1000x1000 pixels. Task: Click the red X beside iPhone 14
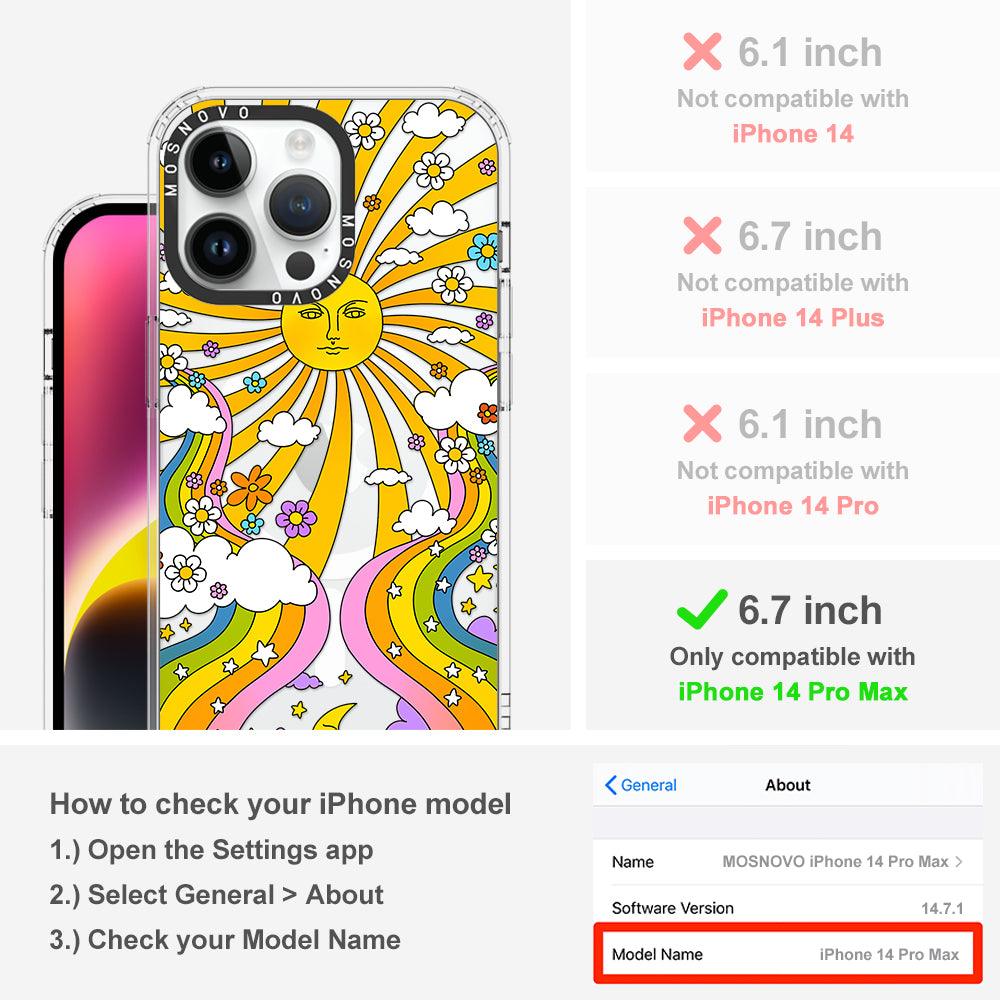point(702,52)
